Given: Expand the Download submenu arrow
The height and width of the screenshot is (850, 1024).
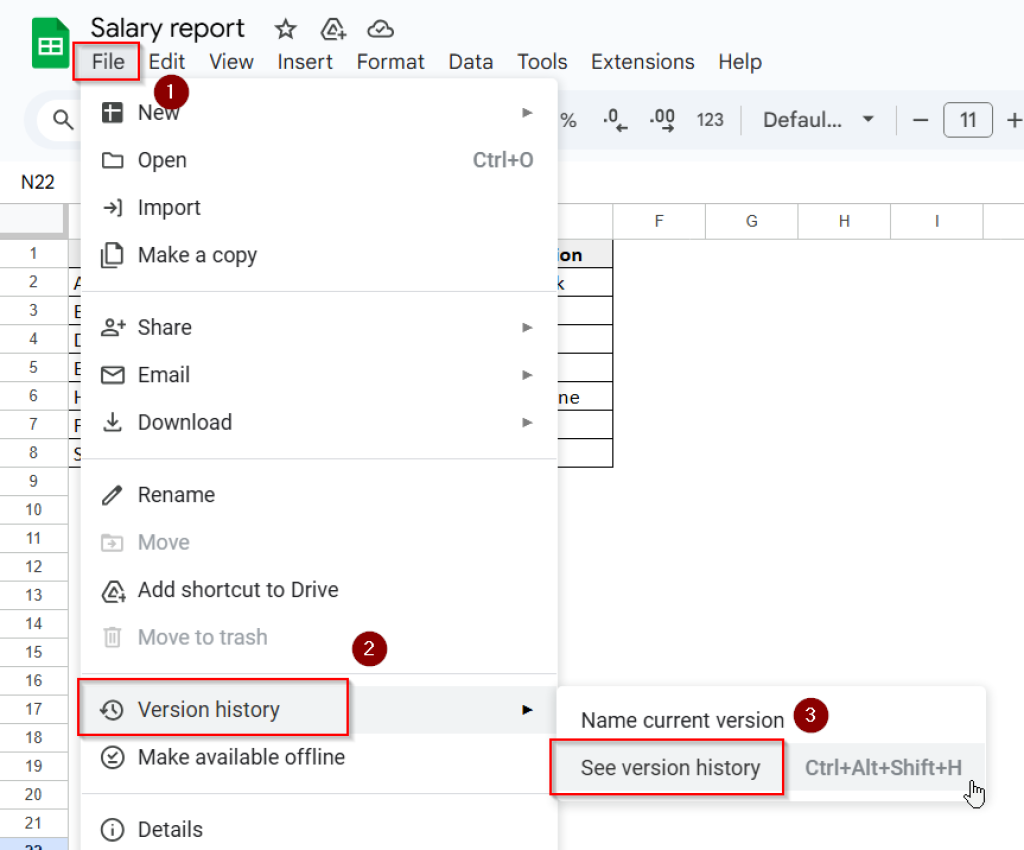Looking at the screenshot, I should [527, 422].
